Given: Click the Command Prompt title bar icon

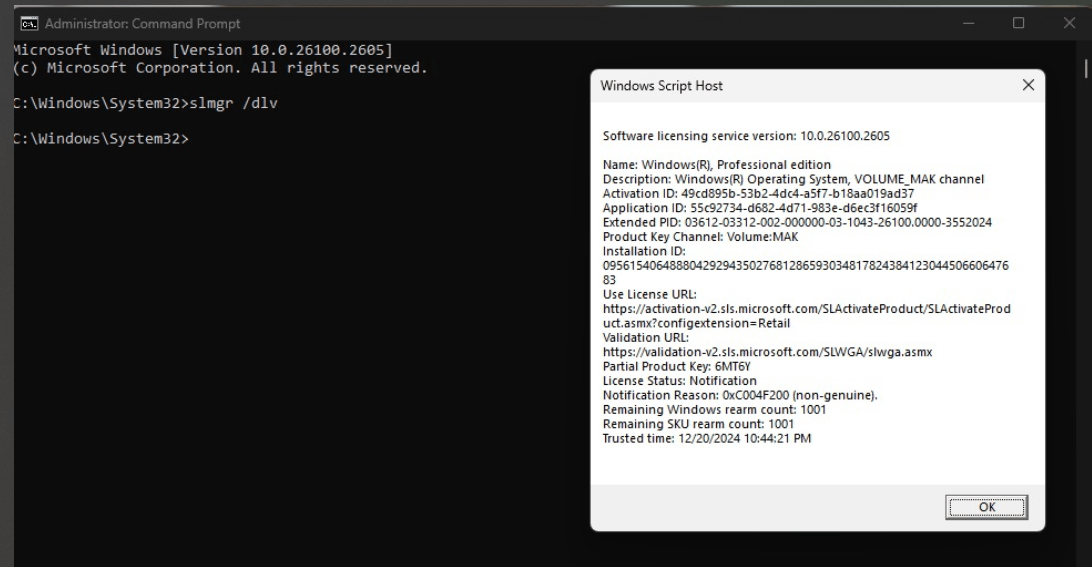Looking at the screenshot, I should [29, 24].
